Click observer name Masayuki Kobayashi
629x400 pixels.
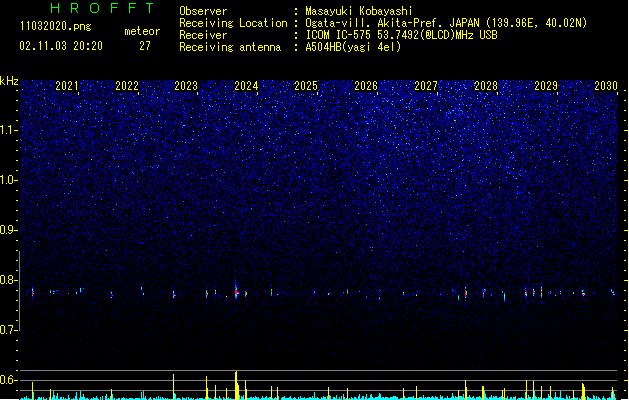(x=359, y=11)
